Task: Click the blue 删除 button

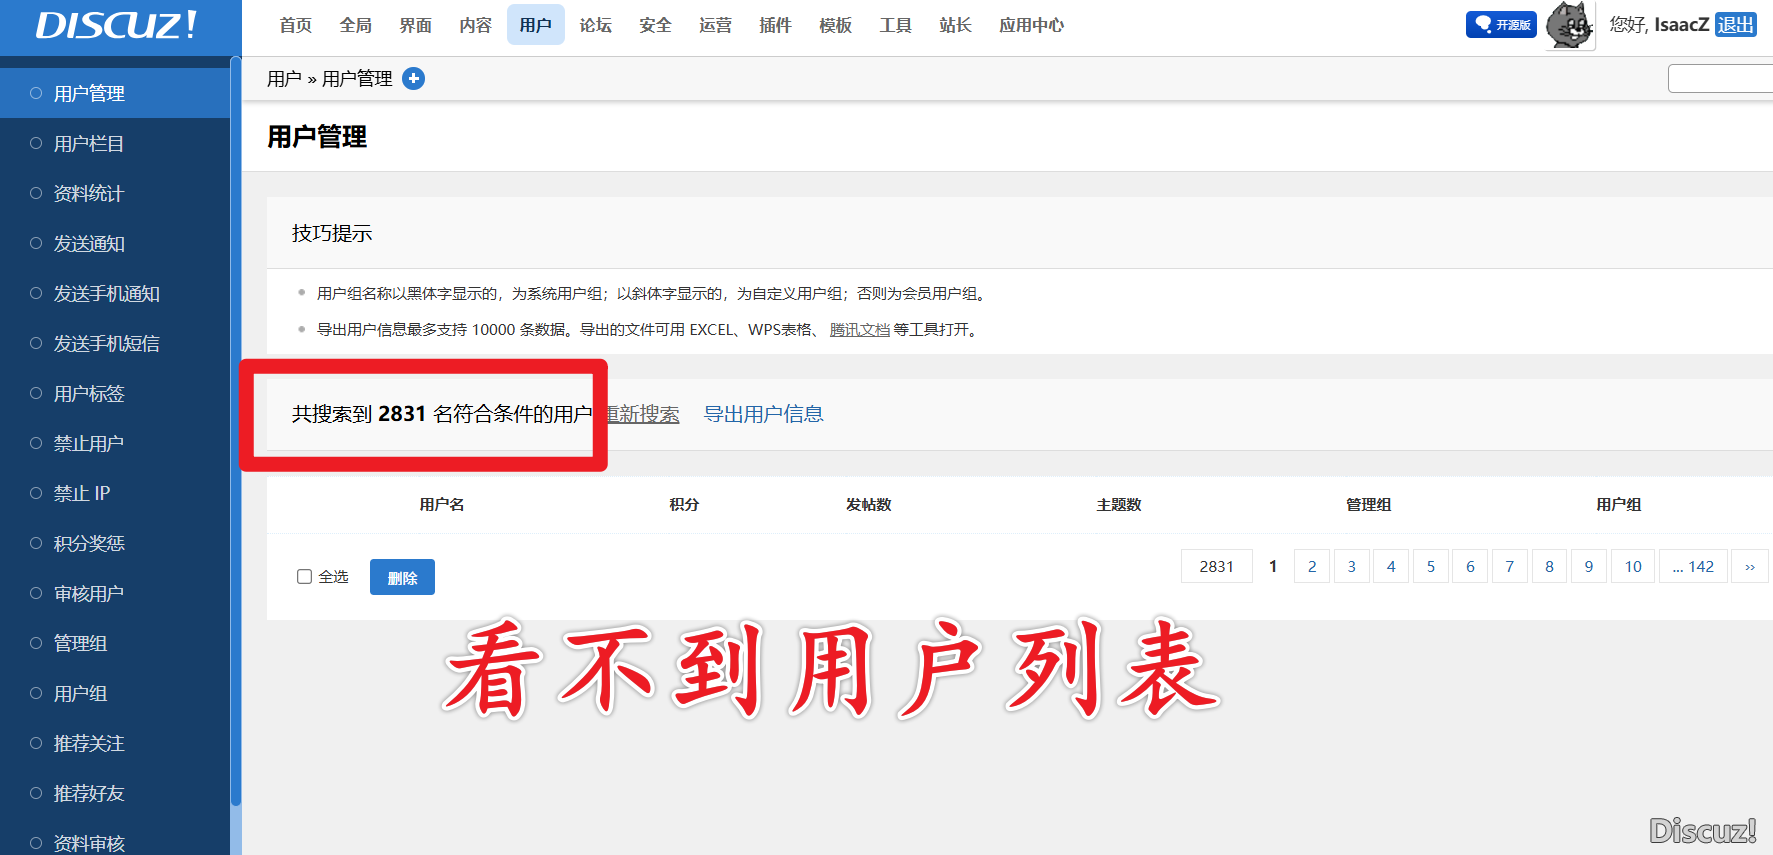Action: click(402, 577)
